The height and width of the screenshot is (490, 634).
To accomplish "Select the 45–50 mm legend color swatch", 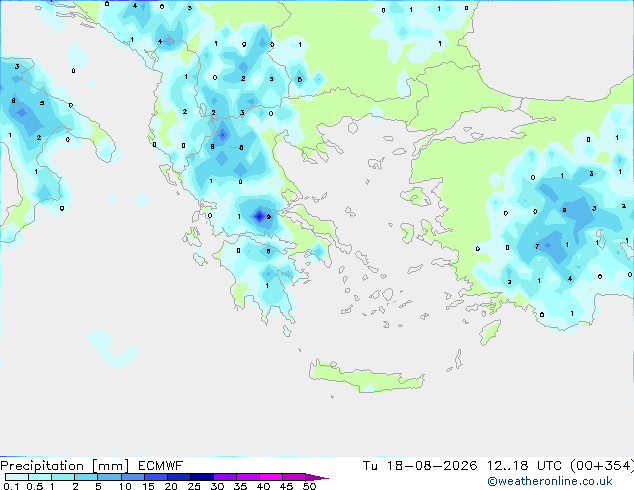I will coord(294,477).
